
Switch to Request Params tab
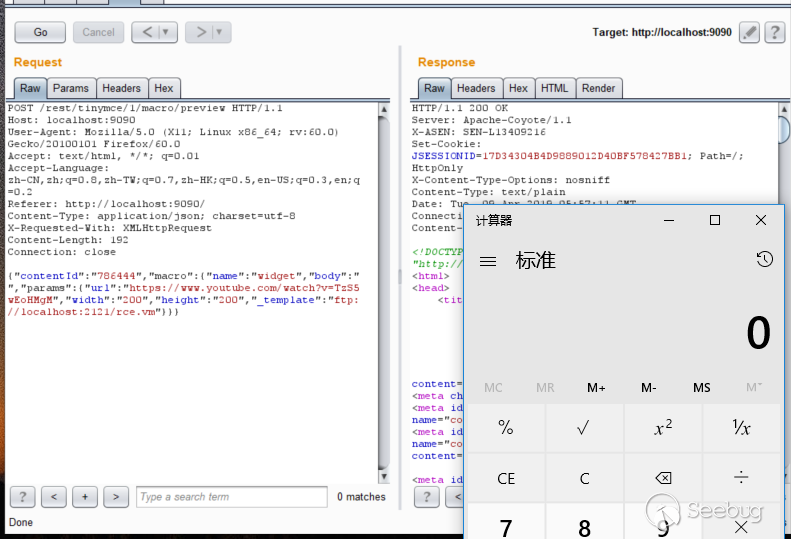click(71, 88)
